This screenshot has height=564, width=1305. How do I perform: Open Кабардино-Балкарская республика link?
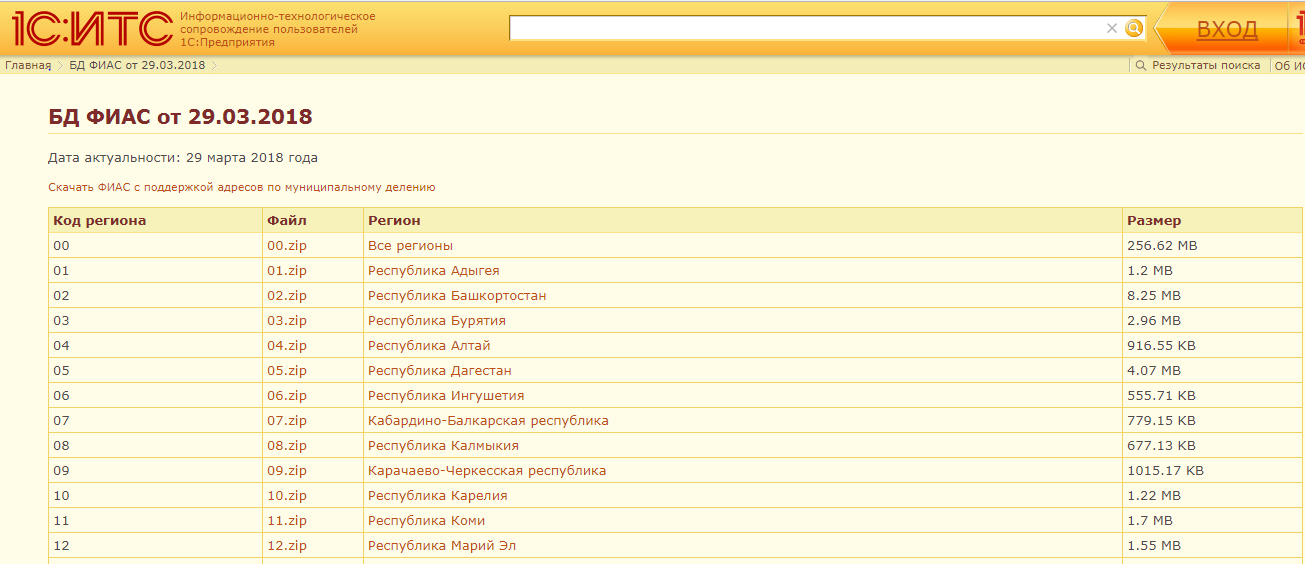[x=488, y=420]
